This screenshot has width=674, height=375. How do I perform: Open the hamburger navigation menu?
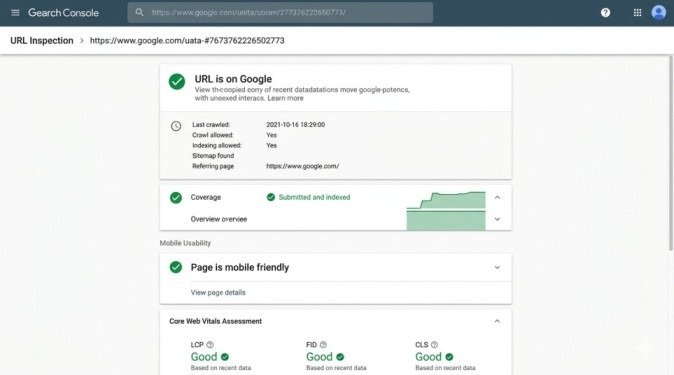coord(15,12)
